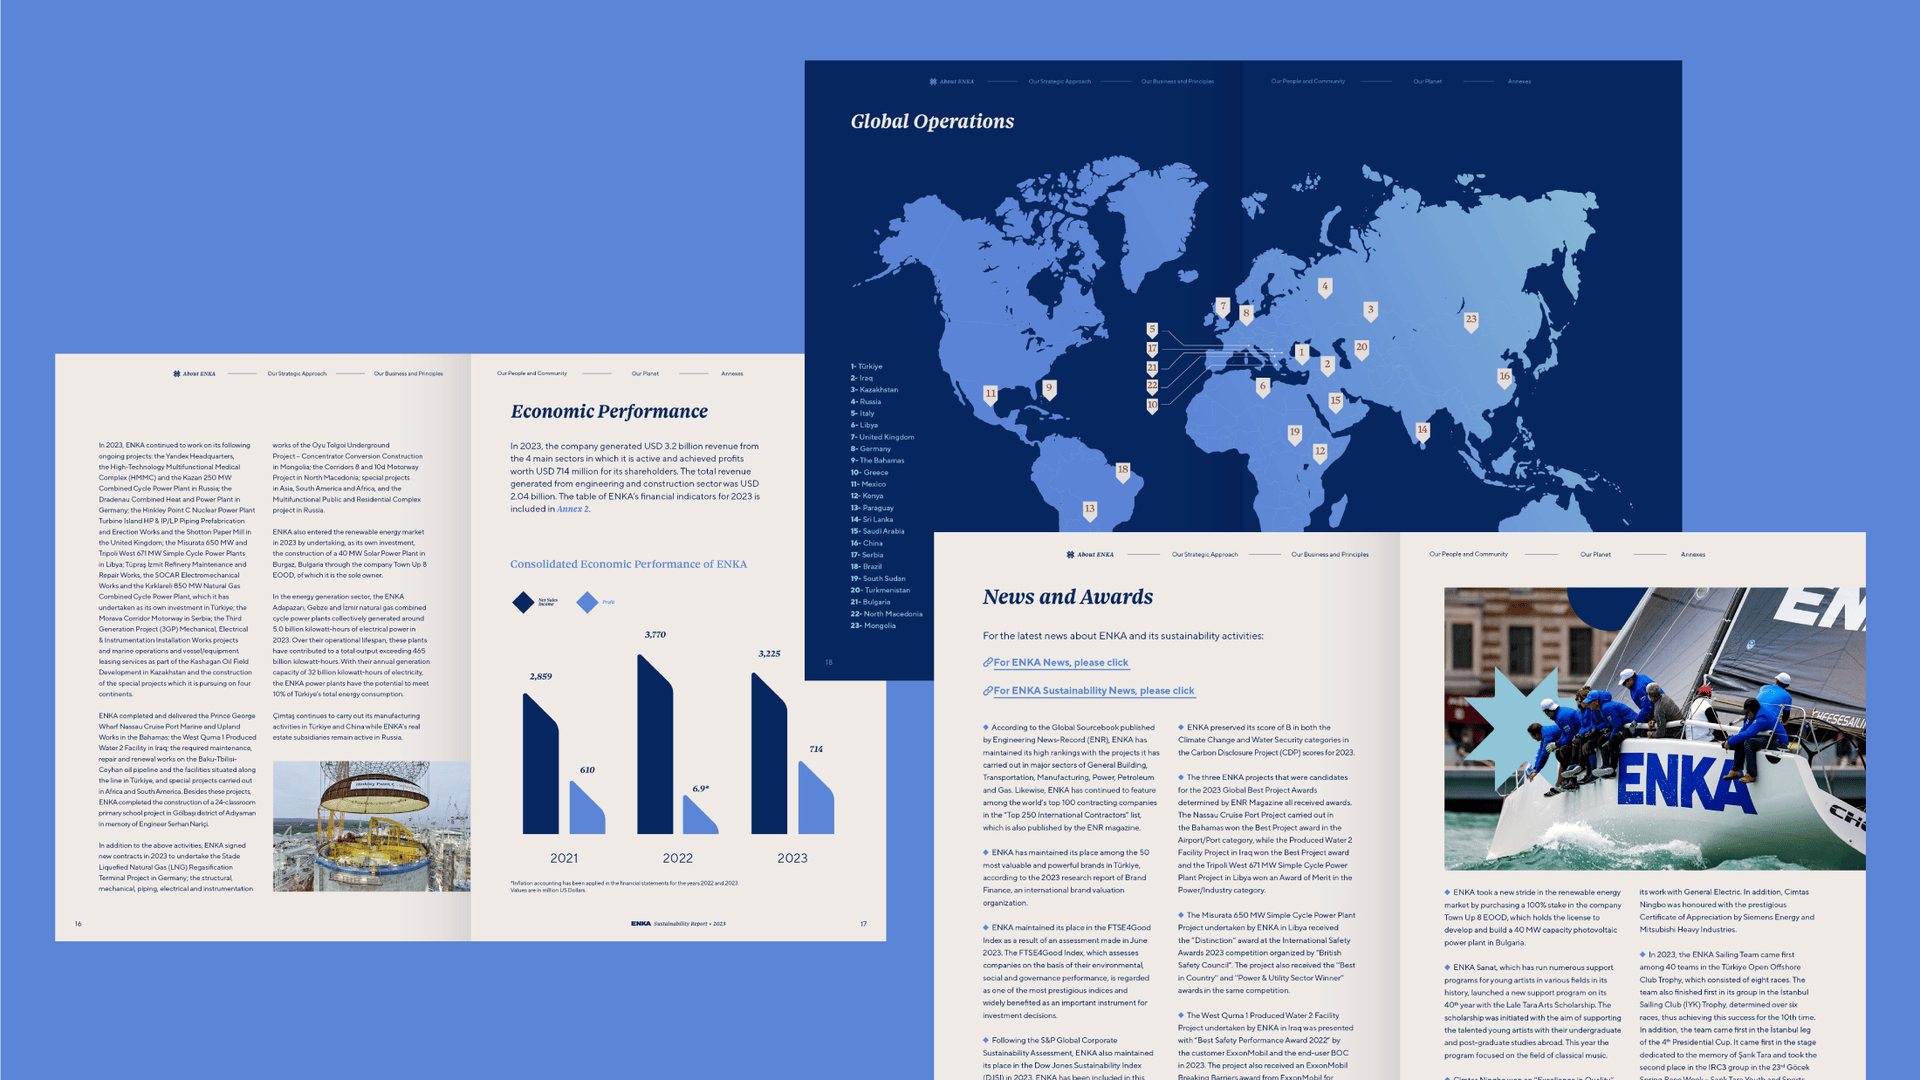
Task: Select map pin 11 on Mexico
Action: point(990,395)
